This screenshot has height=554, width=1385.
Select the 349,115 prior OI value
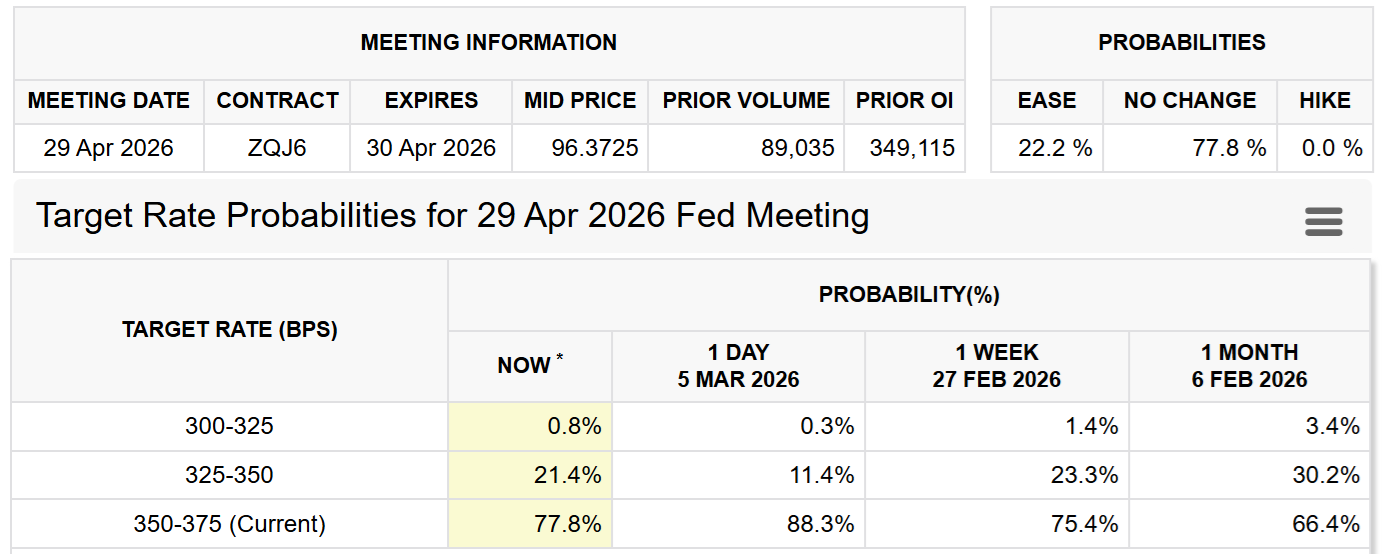[x=904, y=149]
